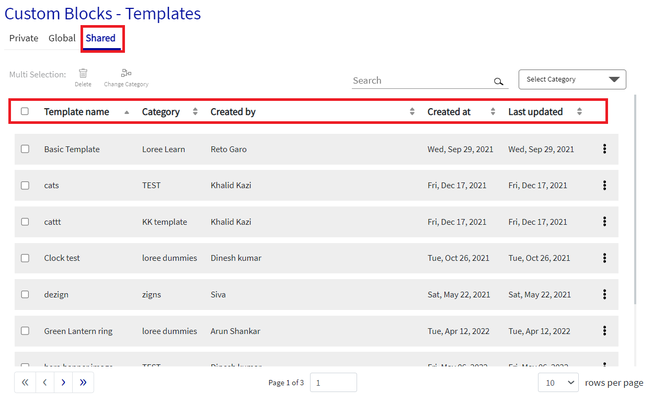Click Reto Garo creator name

click(x=228, y=149)
